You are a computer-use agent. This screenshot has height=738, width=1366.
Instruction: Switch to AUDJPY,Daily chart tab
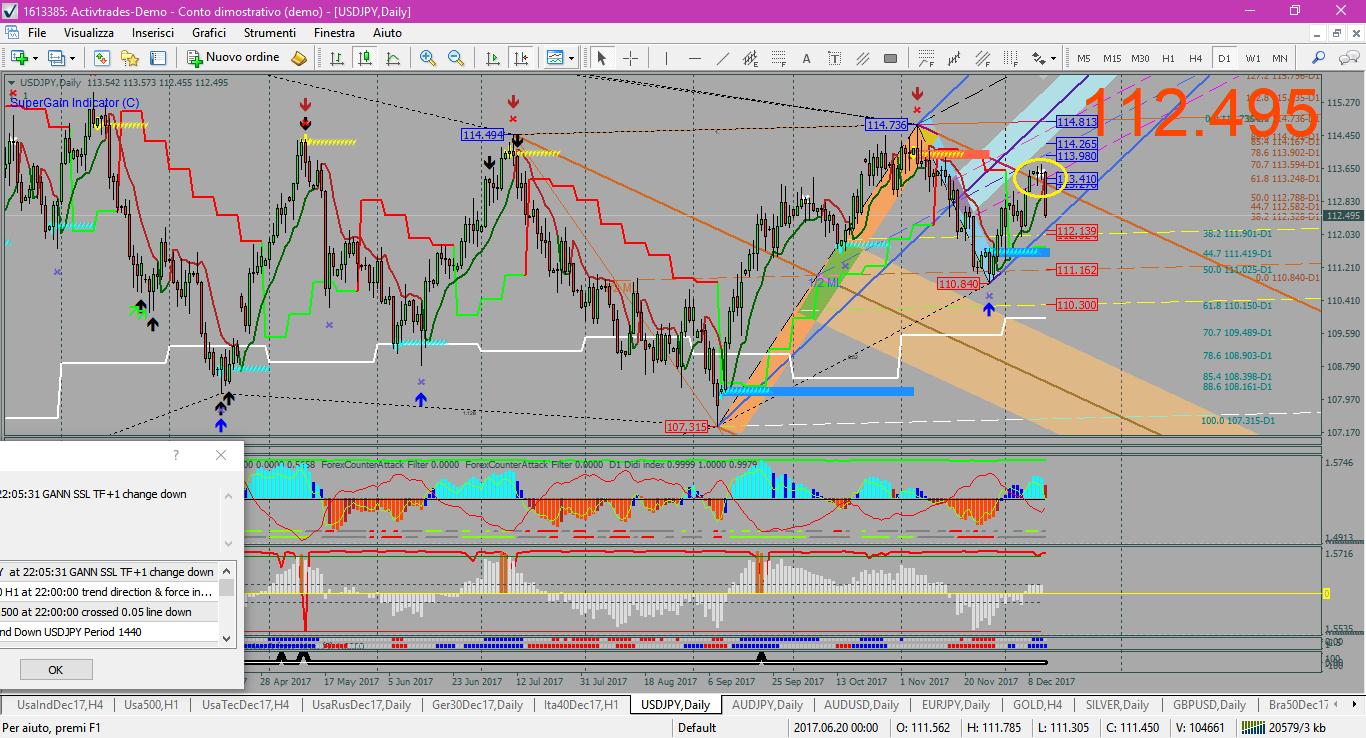point(767,705)
